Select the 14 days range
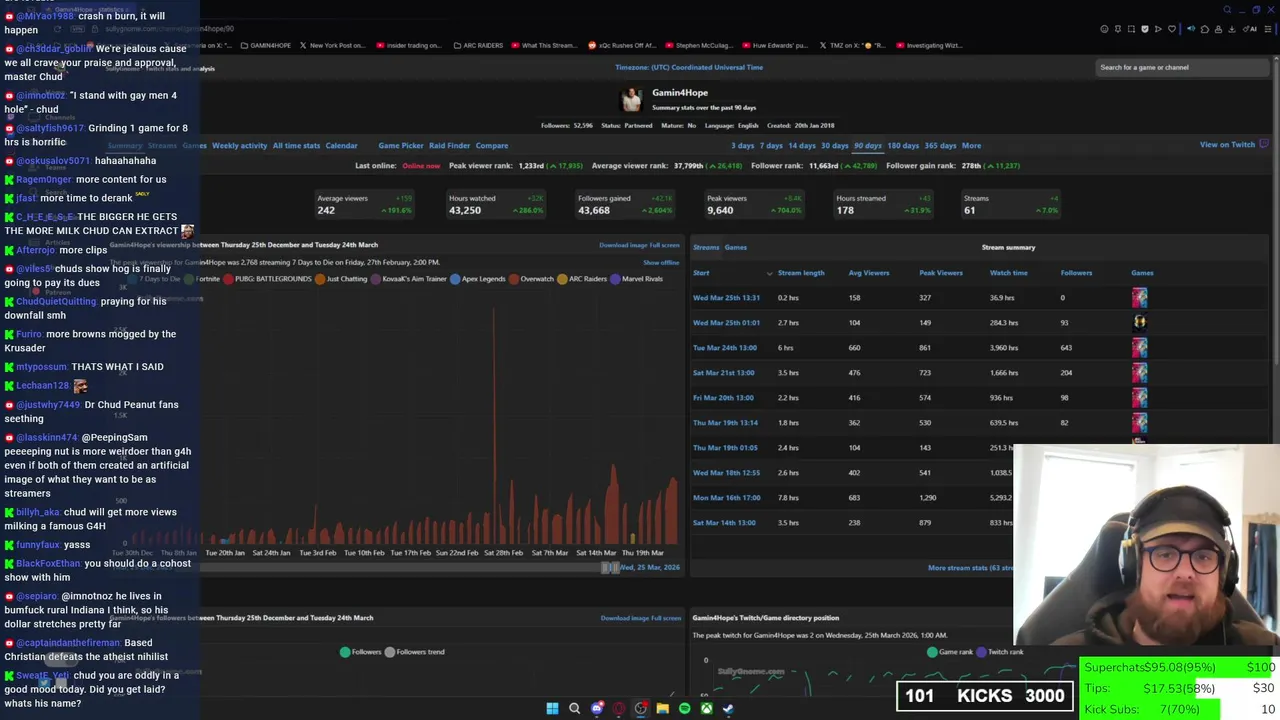The image size is (1280, 720). tap(802, 145)
